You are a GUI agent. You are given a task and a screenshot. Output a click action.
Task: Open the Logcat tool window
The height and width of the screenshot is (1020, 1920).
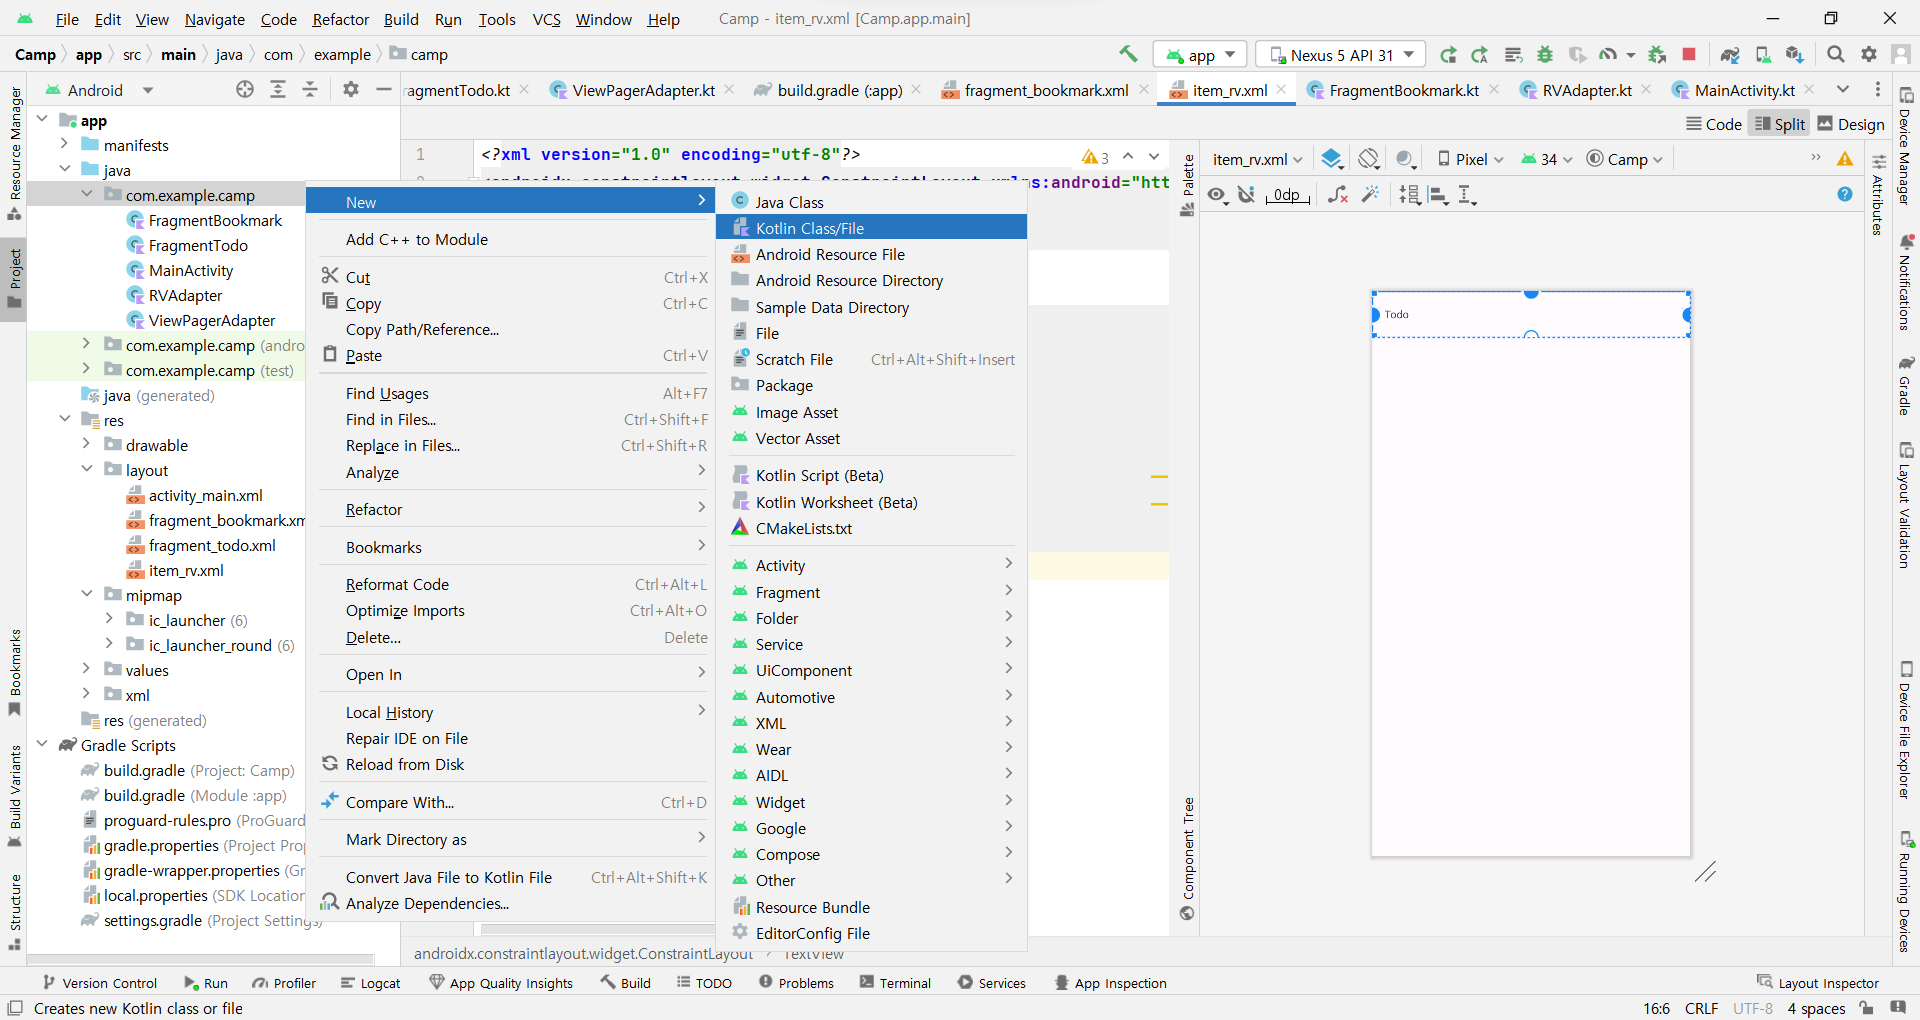[x=370, y=983]
